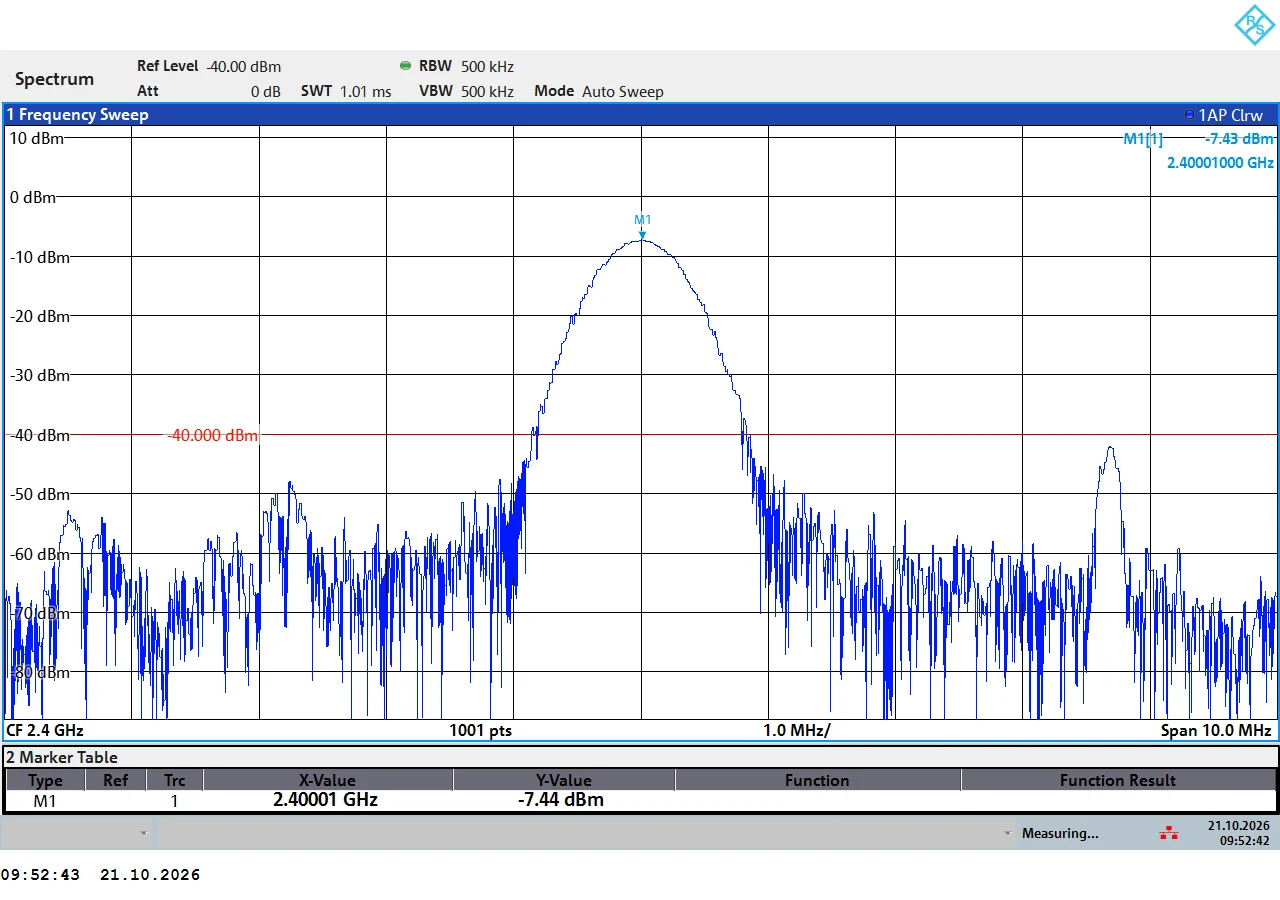1280x900 pixels.
Task: Click the X-Value column header
Action: click(327, 780)
